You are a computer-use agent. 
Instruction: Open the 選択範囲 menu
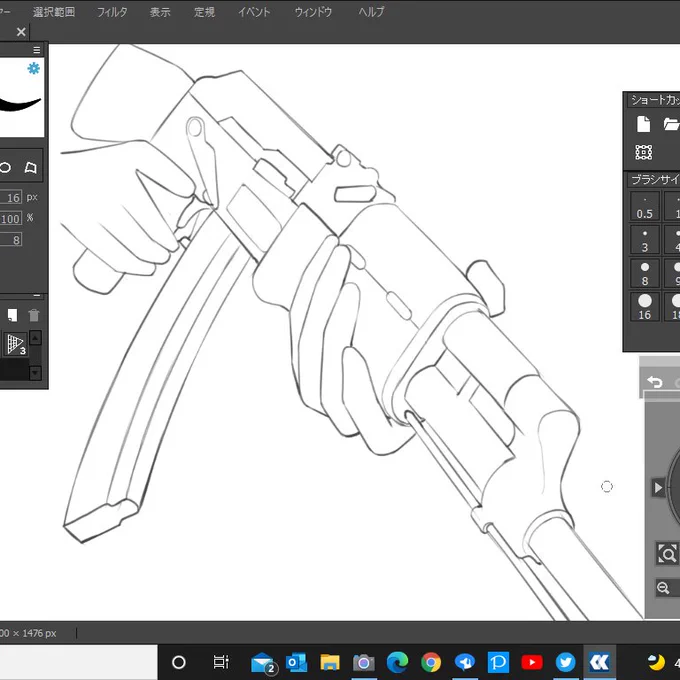(x=54, y=12)
